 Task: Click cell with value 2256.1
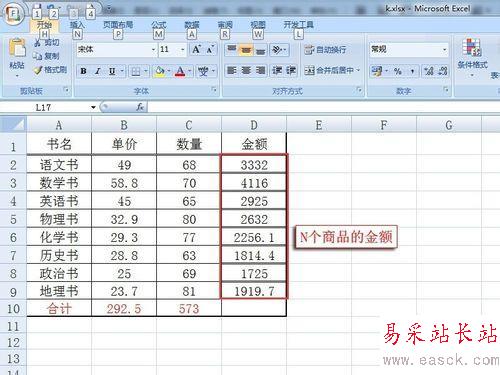coord(254,237)
